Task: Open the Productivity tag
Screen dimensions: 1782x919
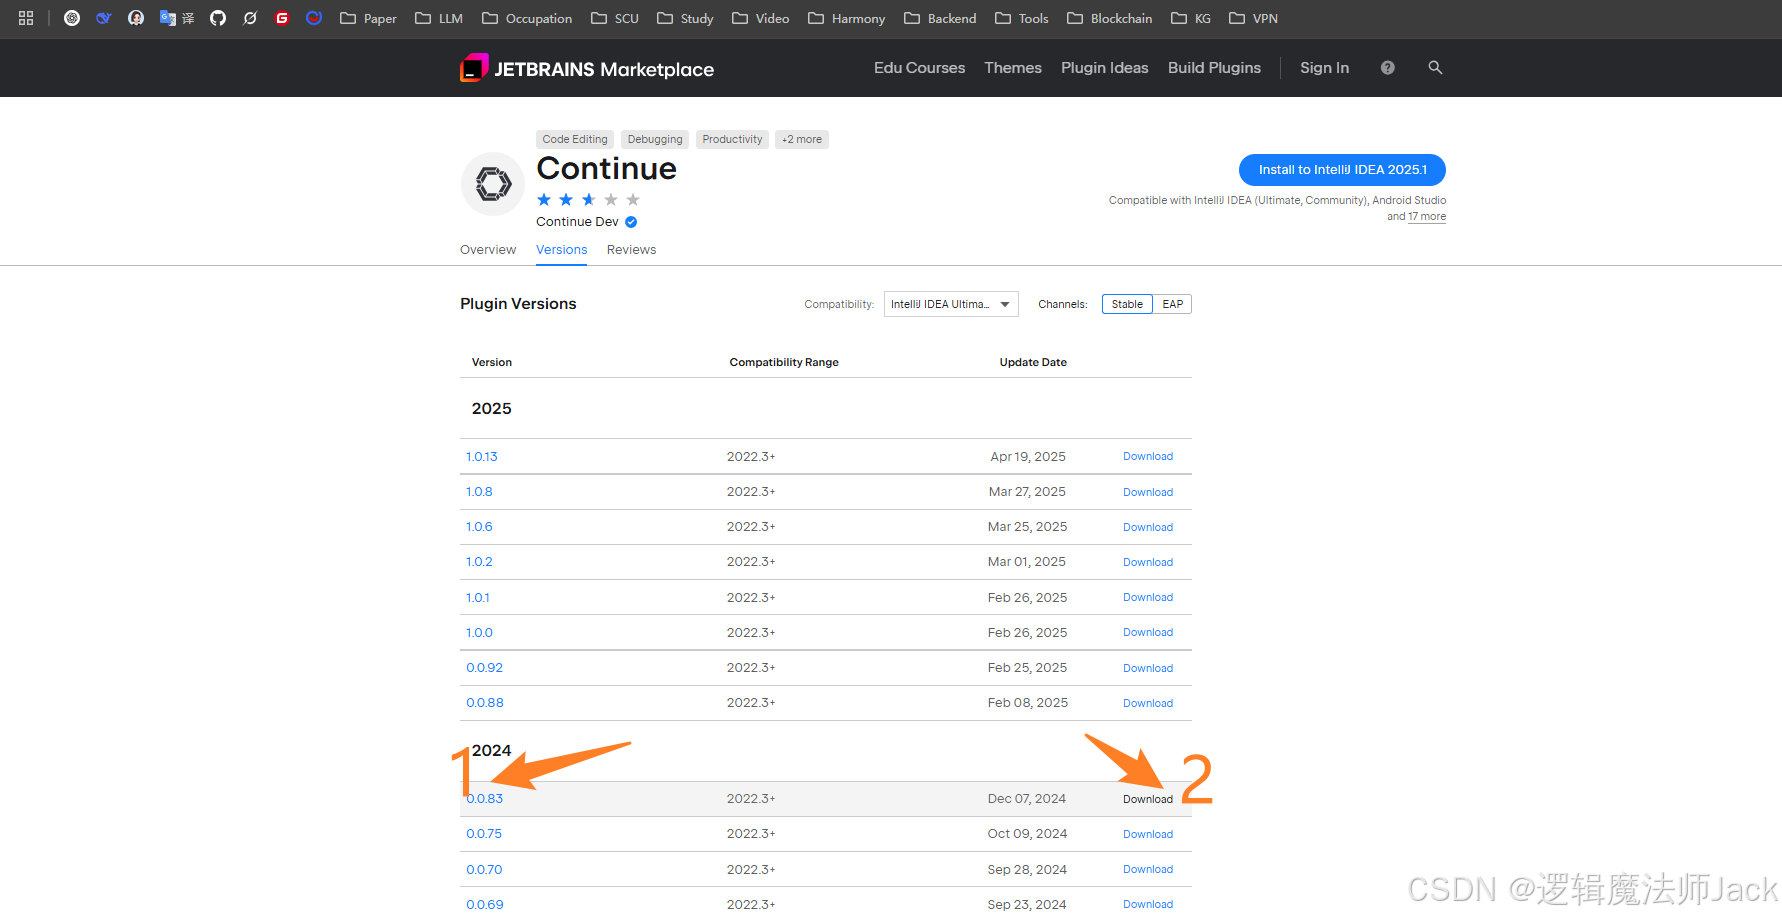Action: 732,139
